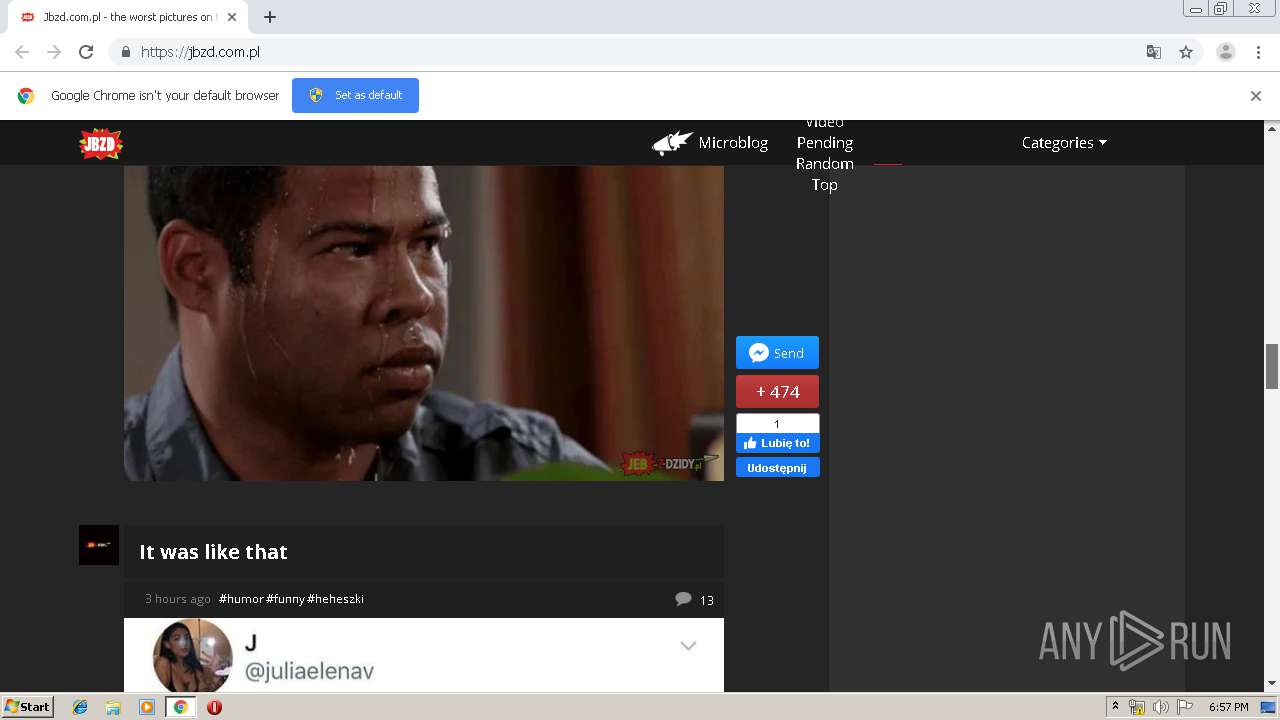The height and width of the screenshot is (720, 1280).
Task: Open File Explorer from taskbar
Action: click(x=113, y=707)
